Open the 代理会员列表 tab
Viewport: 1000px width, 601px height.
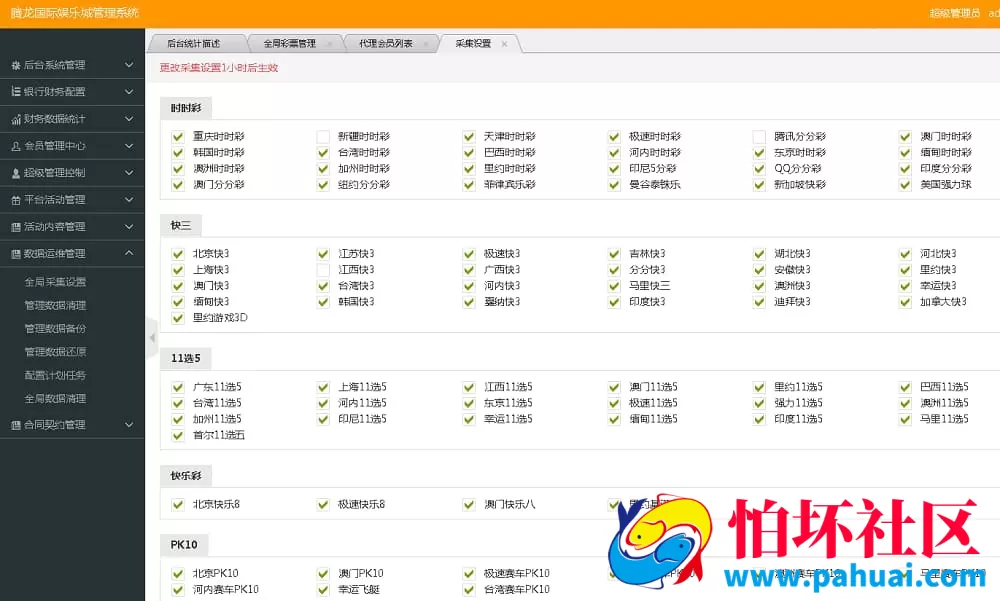point(386,44)
